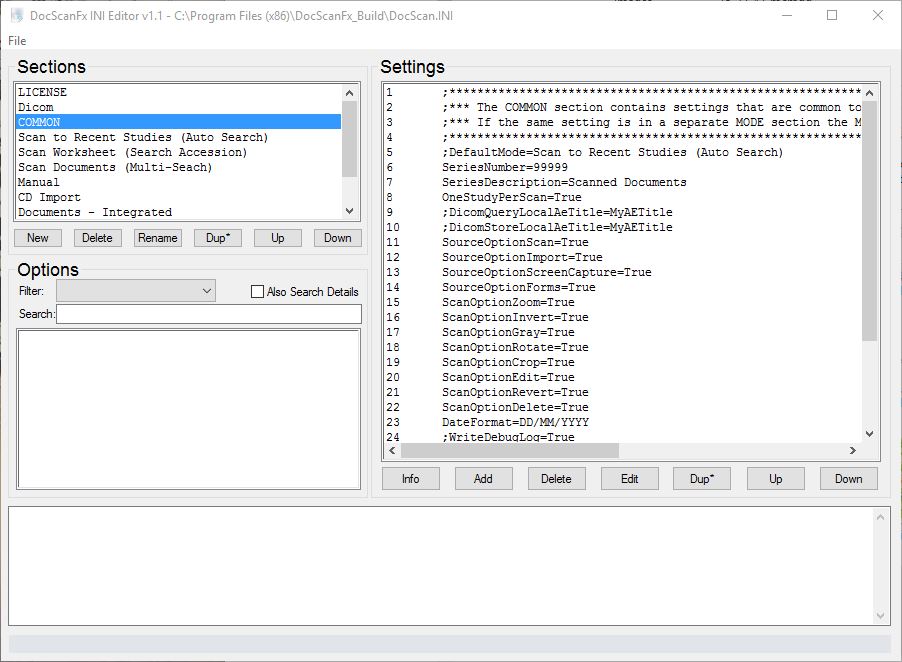Select the Manual section
This screenshot has width=902, height=662.
tap(178, 182)
